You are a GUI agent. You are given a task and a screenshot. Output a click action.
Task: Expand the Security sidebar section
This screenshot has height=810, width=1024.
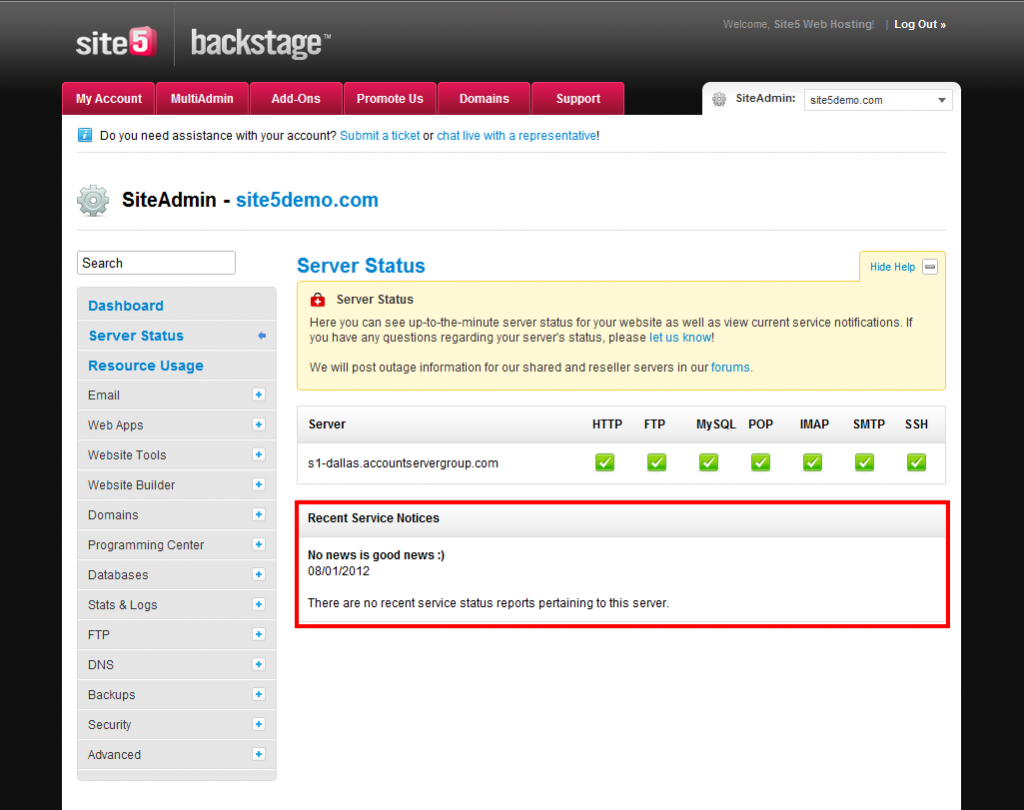259,724
